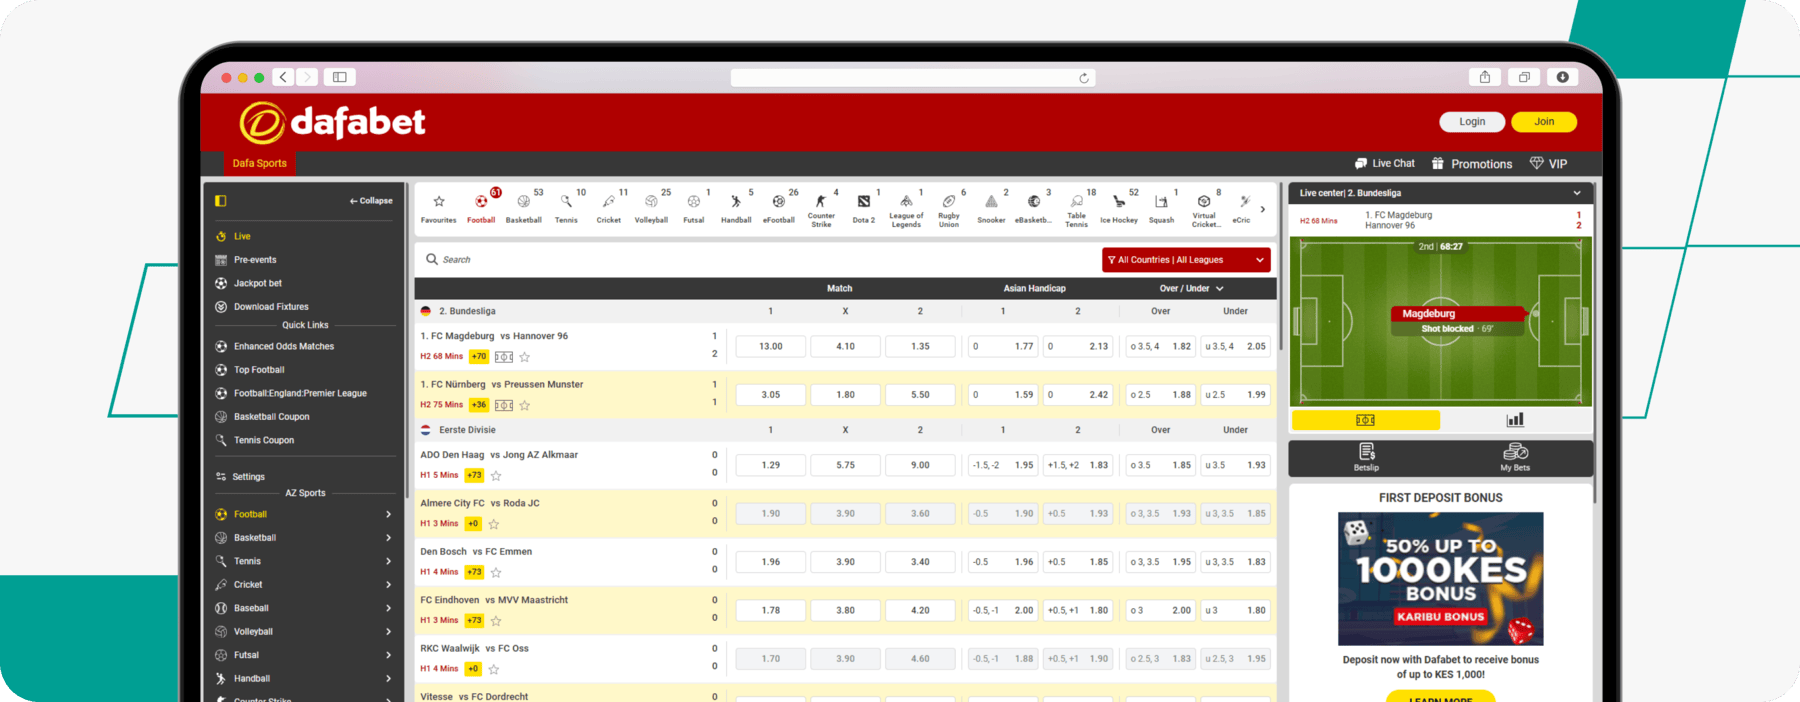Image resolution: width=1800 pixels, height=702 pixels.
Task: Open the First Deposit Bonus banner image
Action: [x=1440, y=579]
